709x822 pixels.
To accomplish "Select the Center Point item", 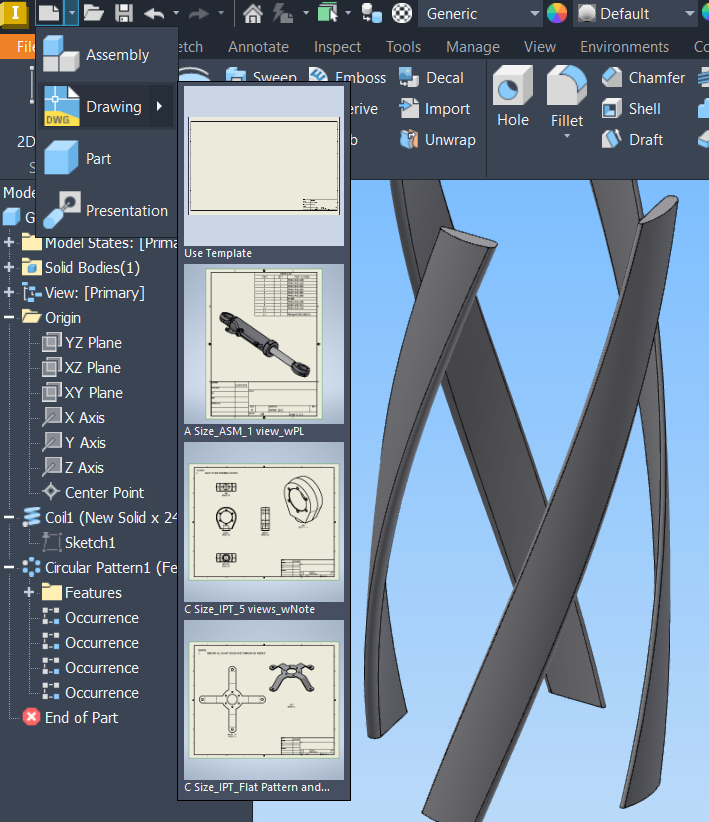I will pos(93,493).
